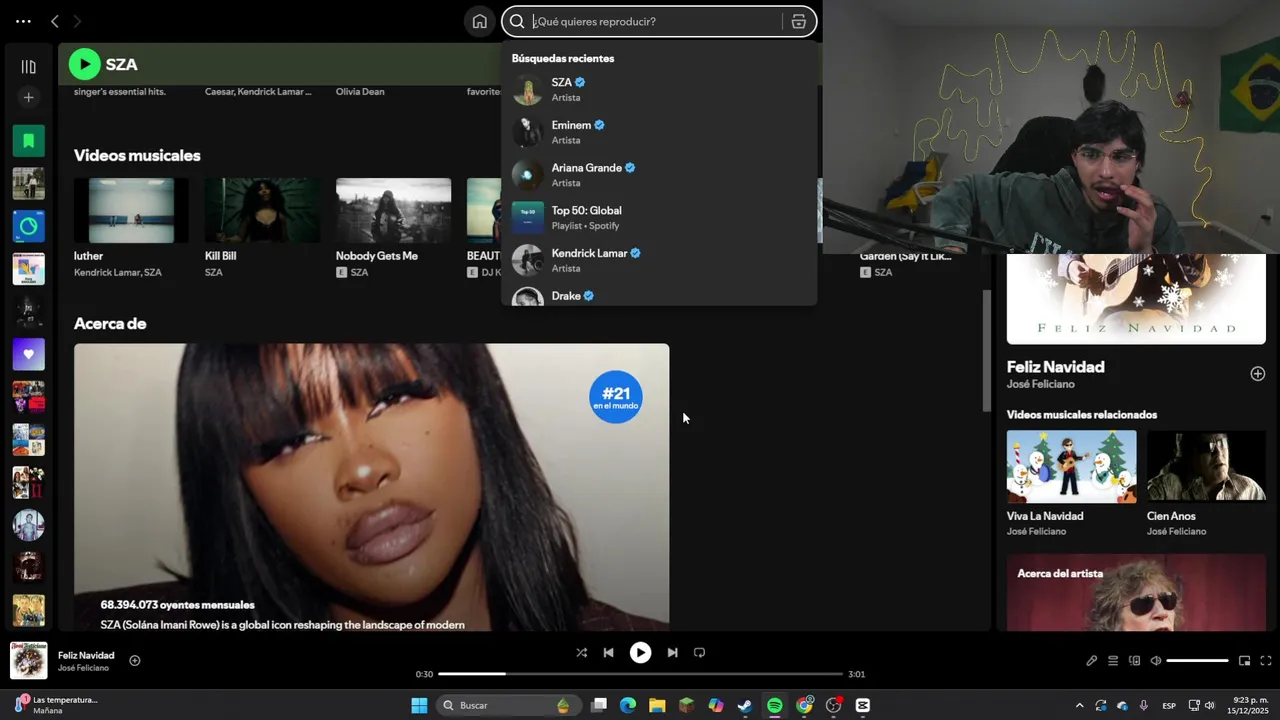The width and height of the screenshot is (1280, 720).
Task: Select Ariana Grande in recent searches
Action: click(x=659, y=175)
